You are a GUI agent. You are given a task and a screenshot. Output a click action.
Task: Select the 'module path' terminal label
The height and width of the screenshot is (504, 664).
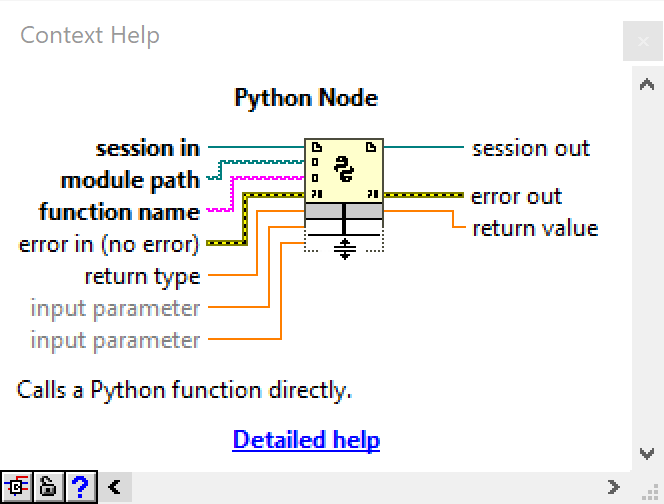click(130, 181)
